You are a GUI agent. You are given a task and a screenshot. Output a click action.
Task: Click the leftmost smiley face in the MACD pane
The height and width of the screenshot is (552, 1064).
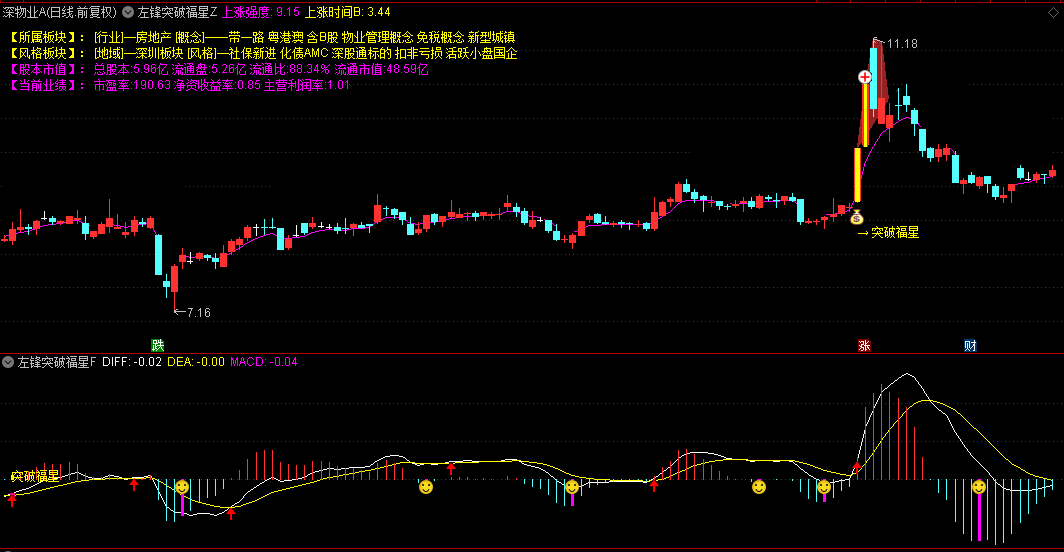tap(182, 487)
